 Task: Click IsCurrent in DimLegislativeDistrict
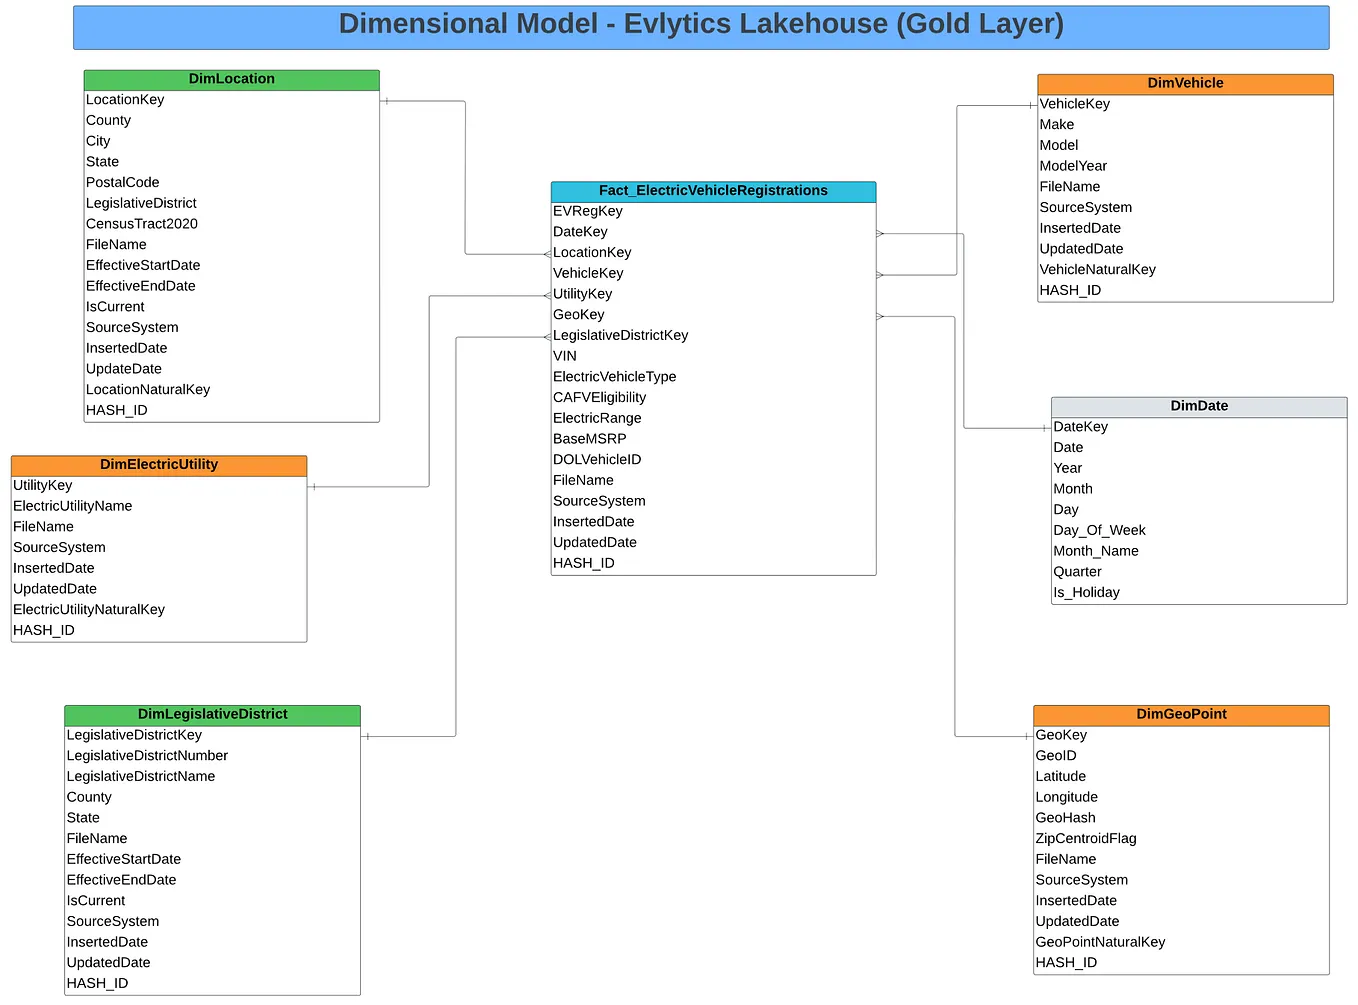(x=96, y=900)
